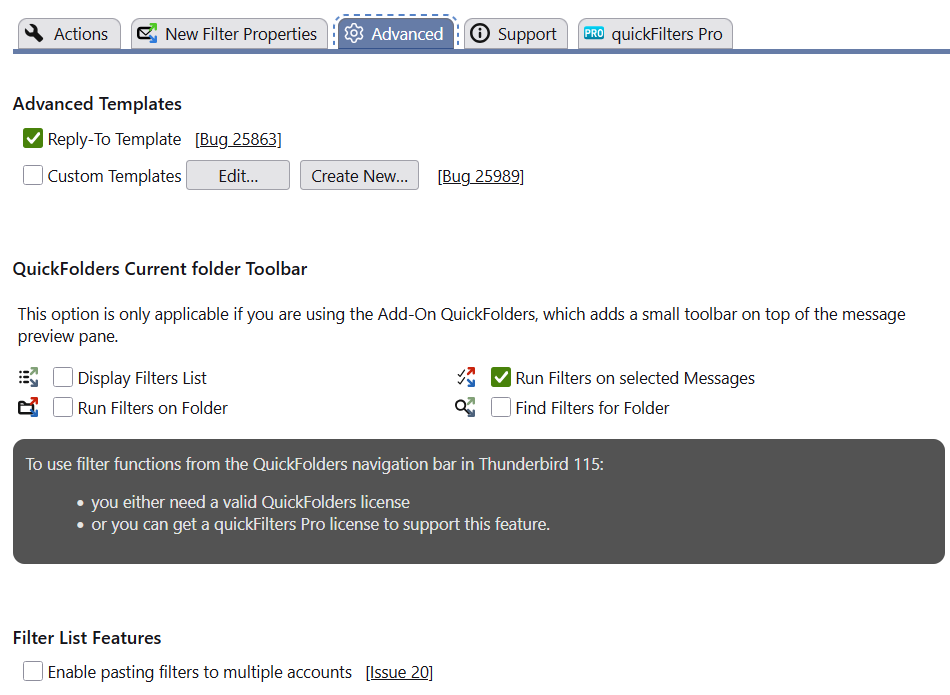The height and width of the screenshot is (695, 950).
Task: Enable the Custom Templates checkbox
Action: pos(33,176)
